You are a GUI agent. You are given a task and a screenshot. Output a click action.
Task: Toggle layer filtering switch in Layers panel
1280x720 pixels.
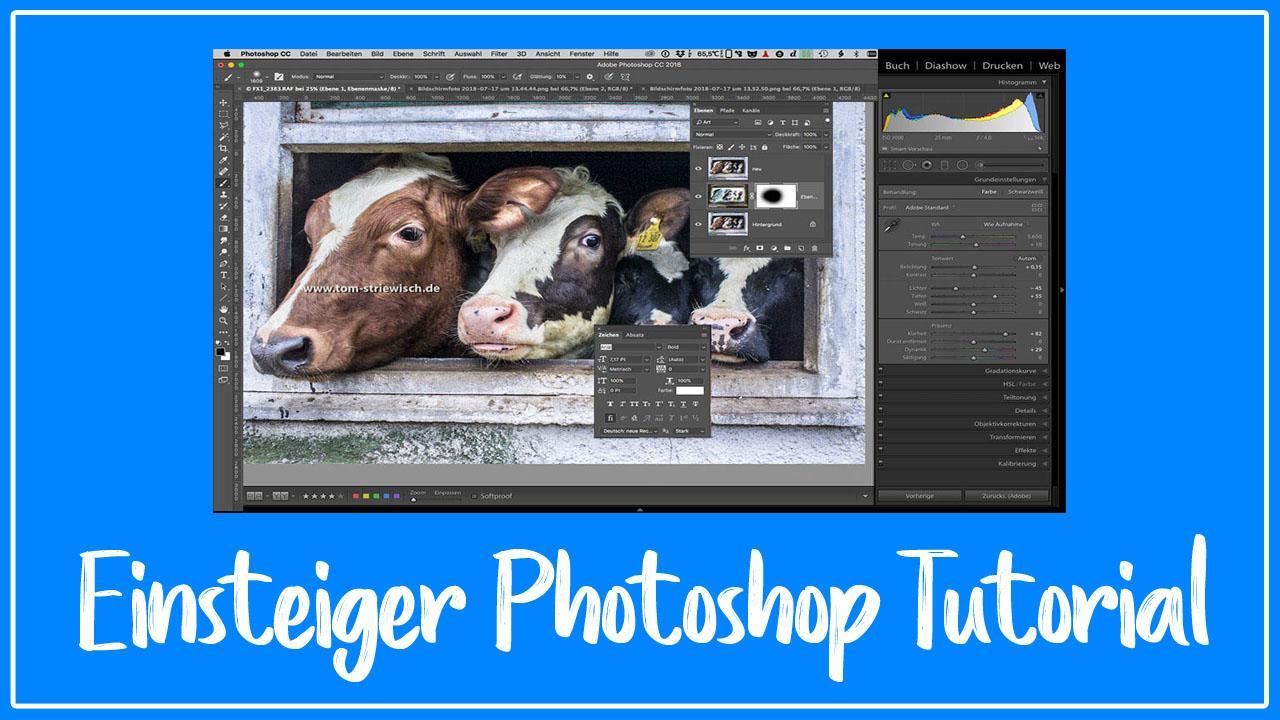click(x=827, y=120)
